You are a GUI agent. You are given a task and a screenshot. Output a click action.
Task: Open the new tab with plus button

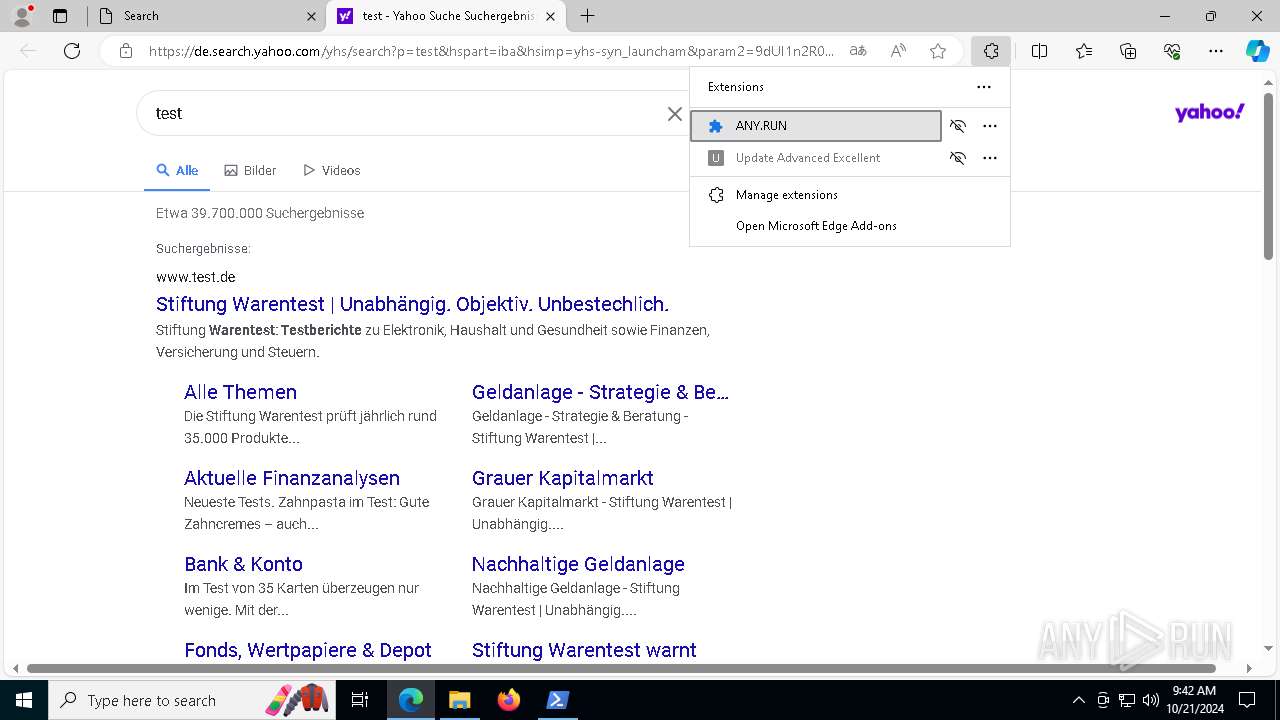[588, 16]
